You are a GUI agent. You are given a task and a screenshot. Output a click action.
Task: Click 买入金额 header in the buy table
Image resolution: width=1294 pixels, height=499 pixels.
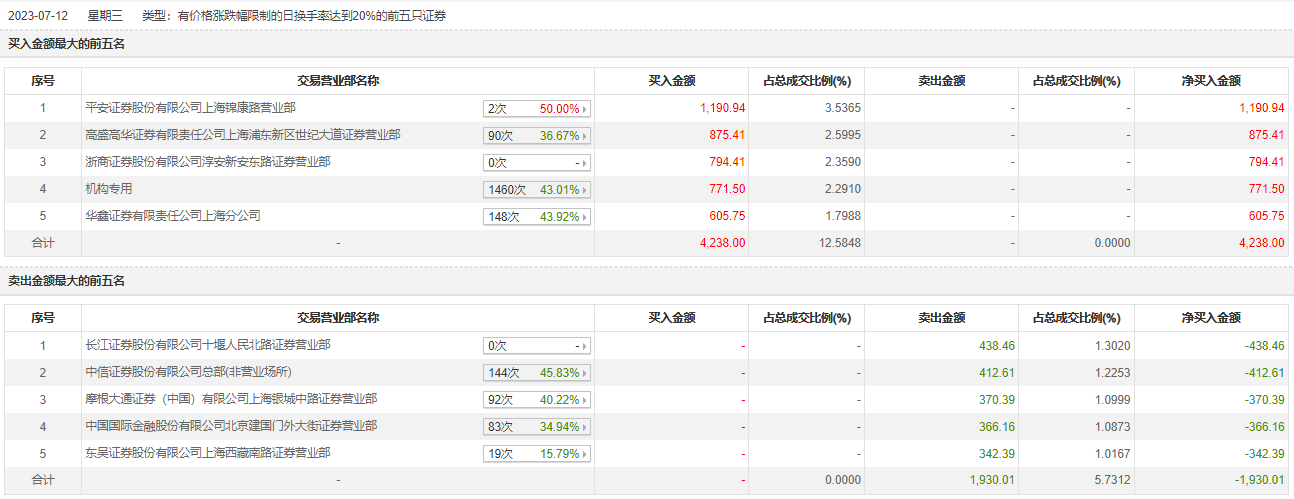click(672, 81)
